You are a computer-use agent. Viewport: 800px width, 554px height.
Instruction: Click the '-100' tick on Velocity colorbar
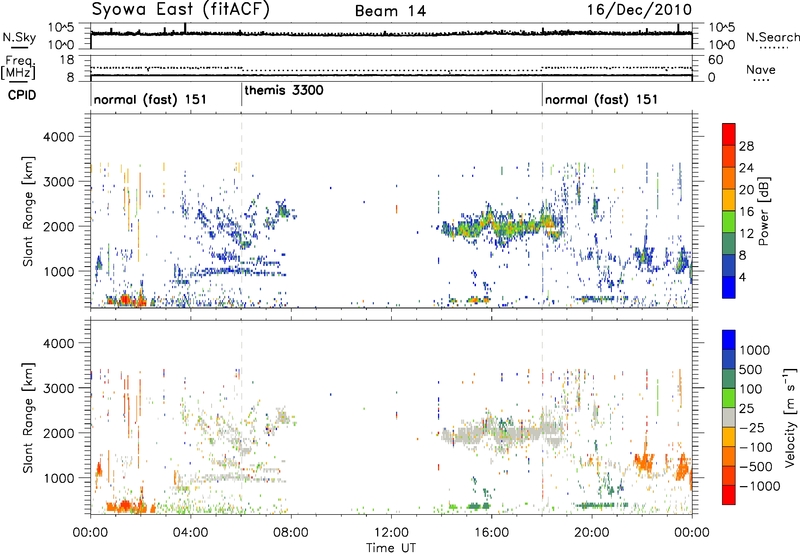[x=758, y=447]
